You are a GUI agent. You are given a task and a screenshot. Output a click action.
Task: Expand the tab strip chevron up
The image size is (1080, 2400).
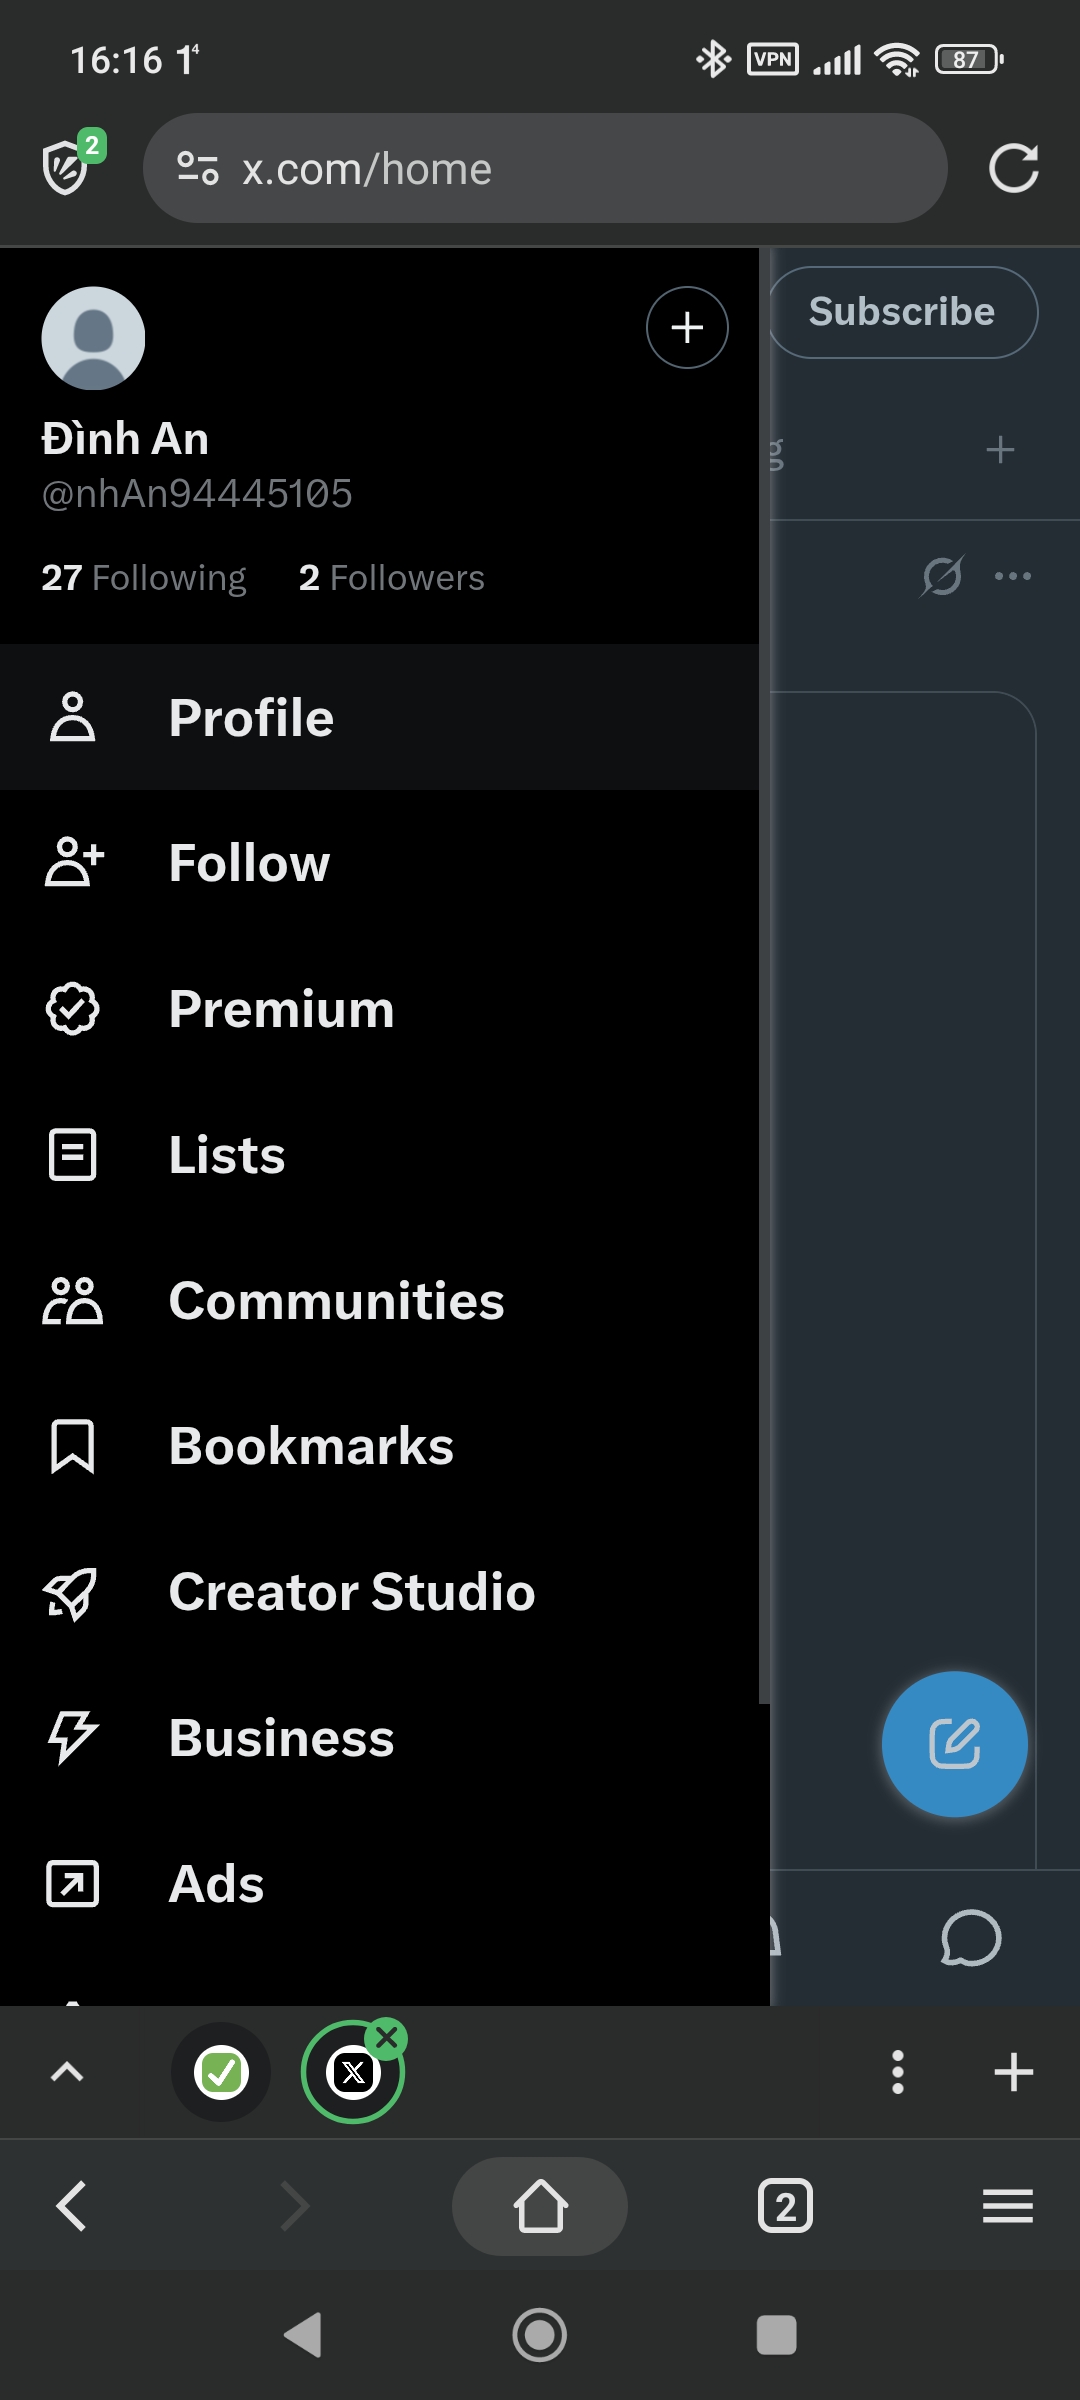click(x=67, y=2072)
